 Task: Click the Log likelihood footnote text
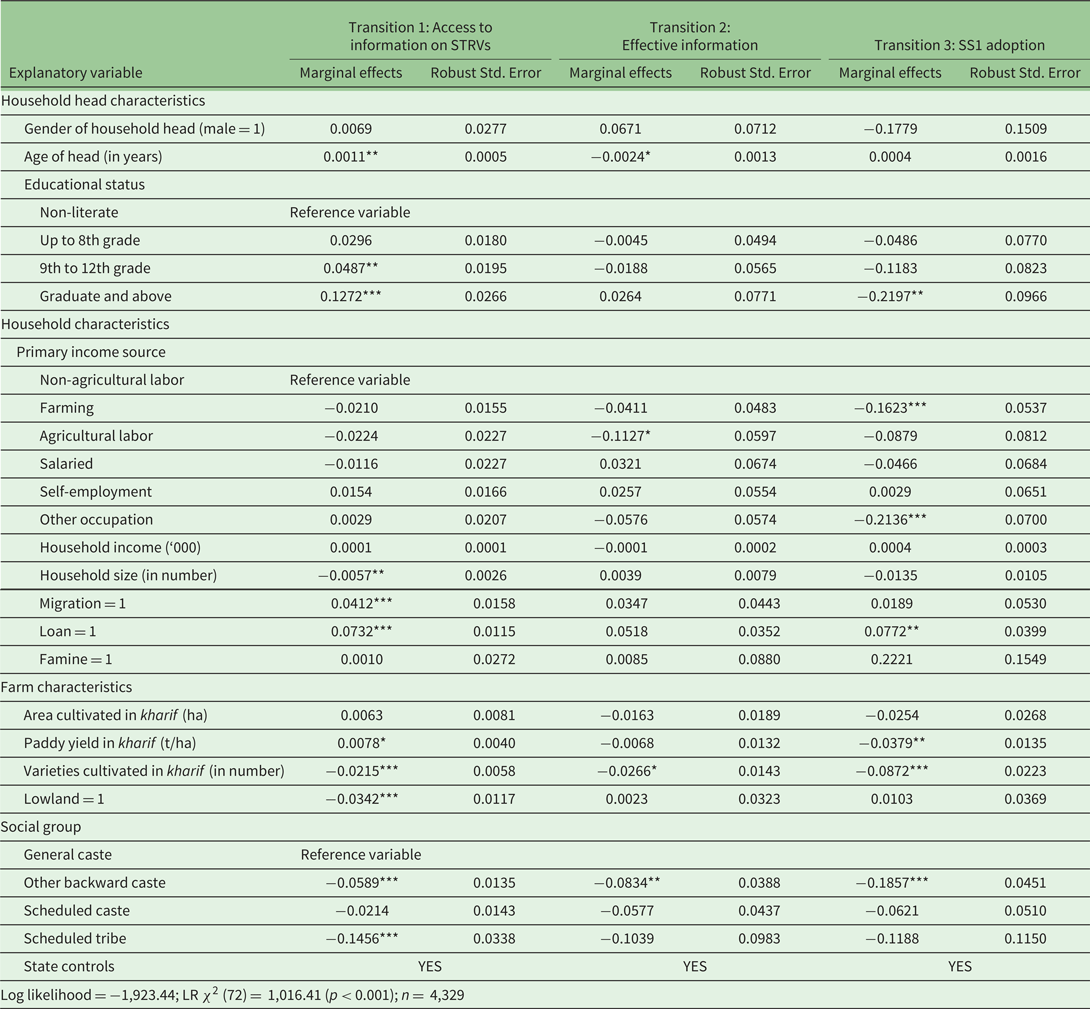(x=233, y=995)
